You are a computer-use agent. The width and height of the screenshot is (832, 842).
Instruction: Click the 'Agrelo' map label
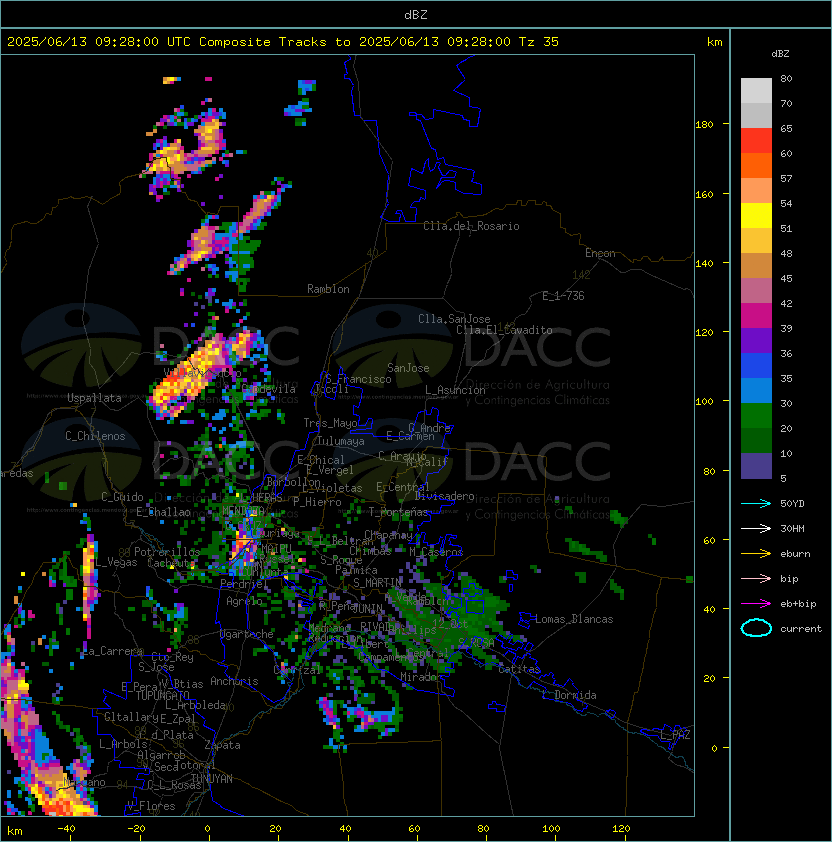tap(244, 601)
